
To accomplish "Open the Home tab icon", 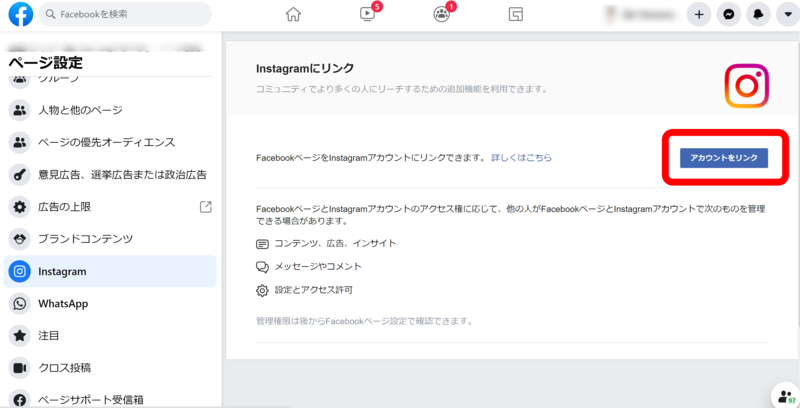I will coord(293,14).
